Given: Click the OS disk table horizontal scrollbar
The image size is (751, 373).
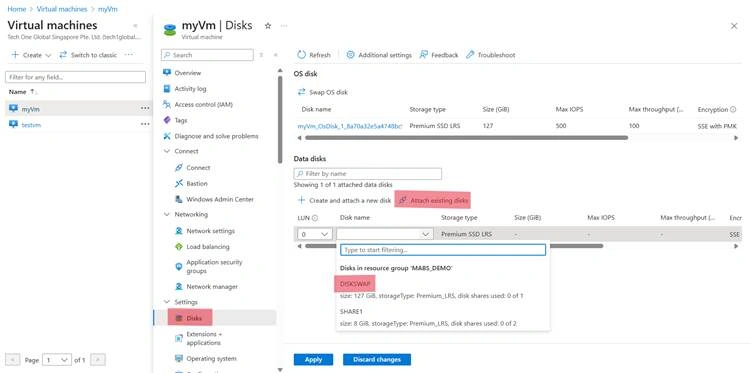Looking at the screenshot, I should (x=466, y=138).
